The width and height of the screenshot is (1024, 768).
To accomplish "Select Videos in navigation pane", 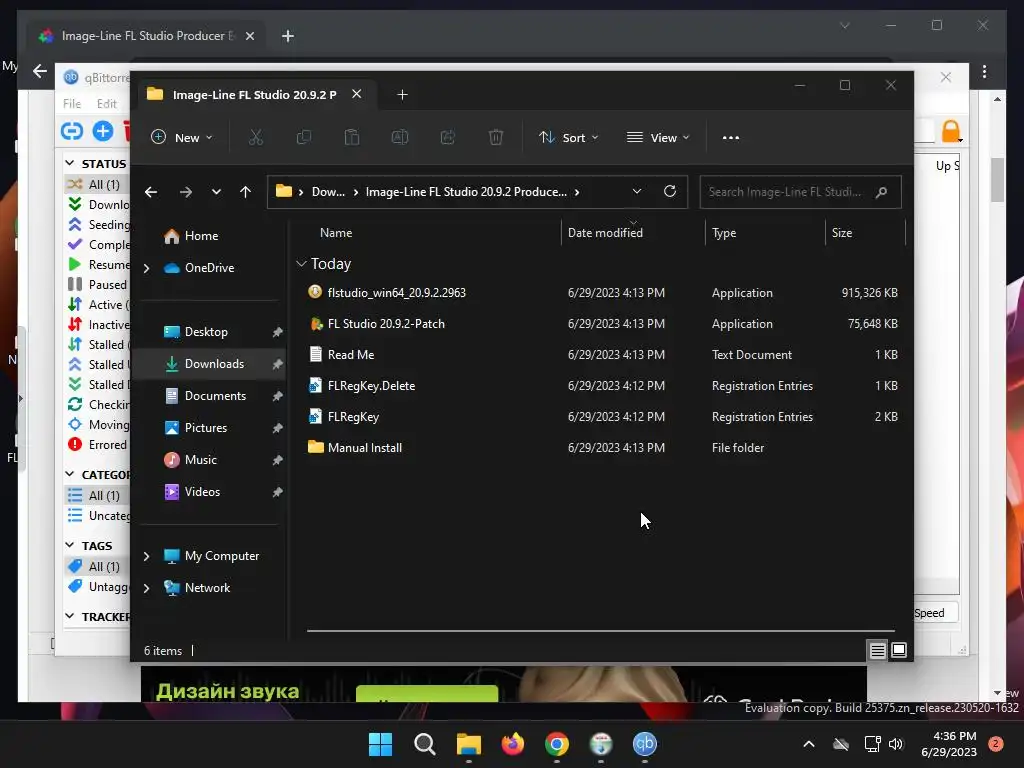I will [x=212, y=492].
